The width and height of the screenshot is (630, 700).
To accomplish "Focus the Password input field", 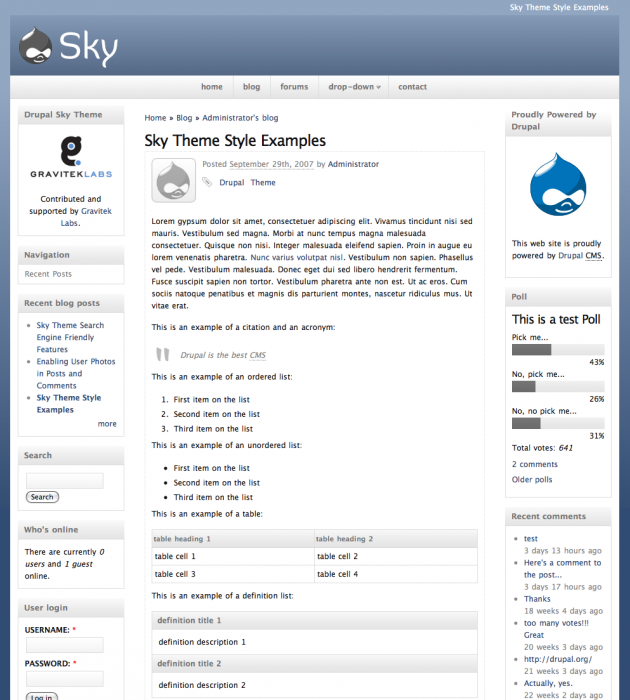I will (65, 679).
